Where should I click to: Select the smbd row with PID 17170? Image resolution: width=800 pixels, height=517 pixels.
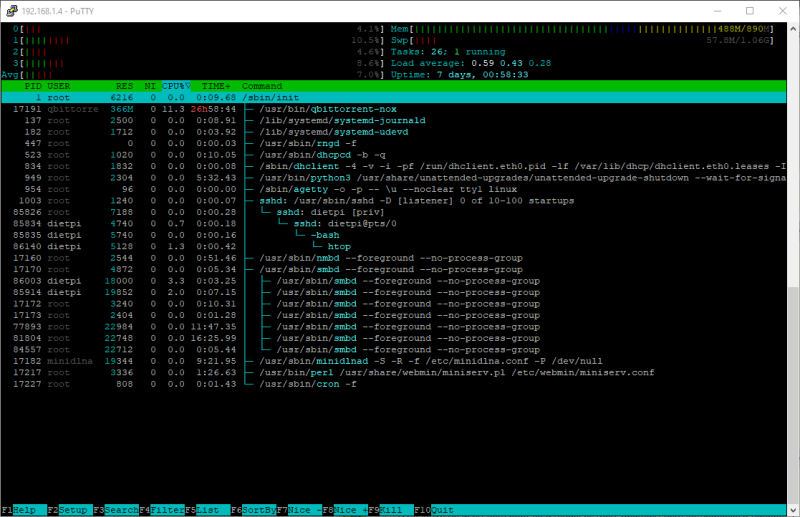pyautogui.click(x=393, y=269)
